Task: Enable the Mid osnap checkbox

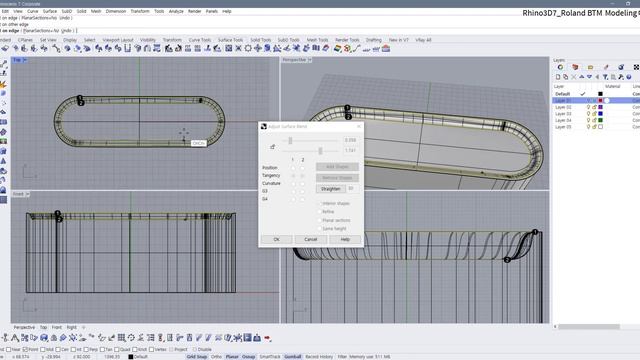Action: point(43,349)
